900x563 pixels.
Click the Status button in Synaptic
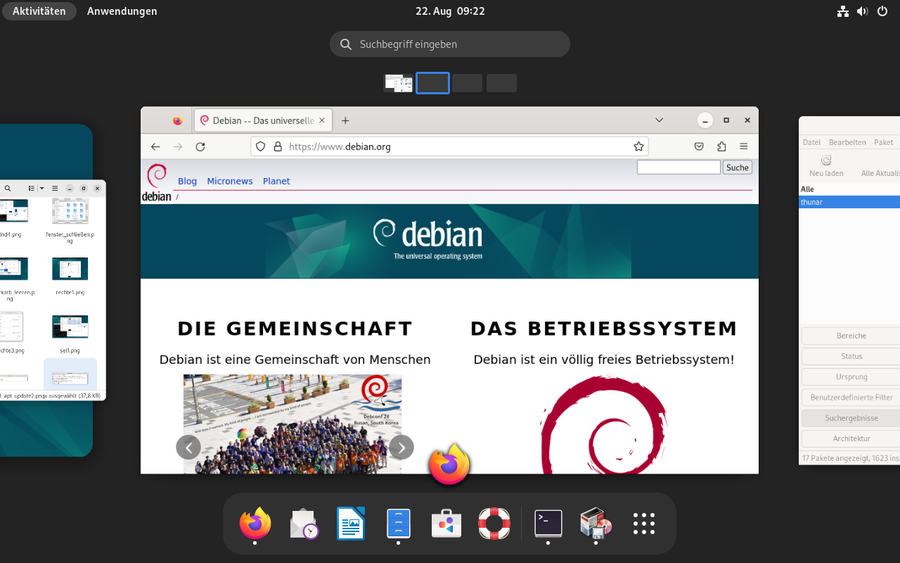[851, 356]
